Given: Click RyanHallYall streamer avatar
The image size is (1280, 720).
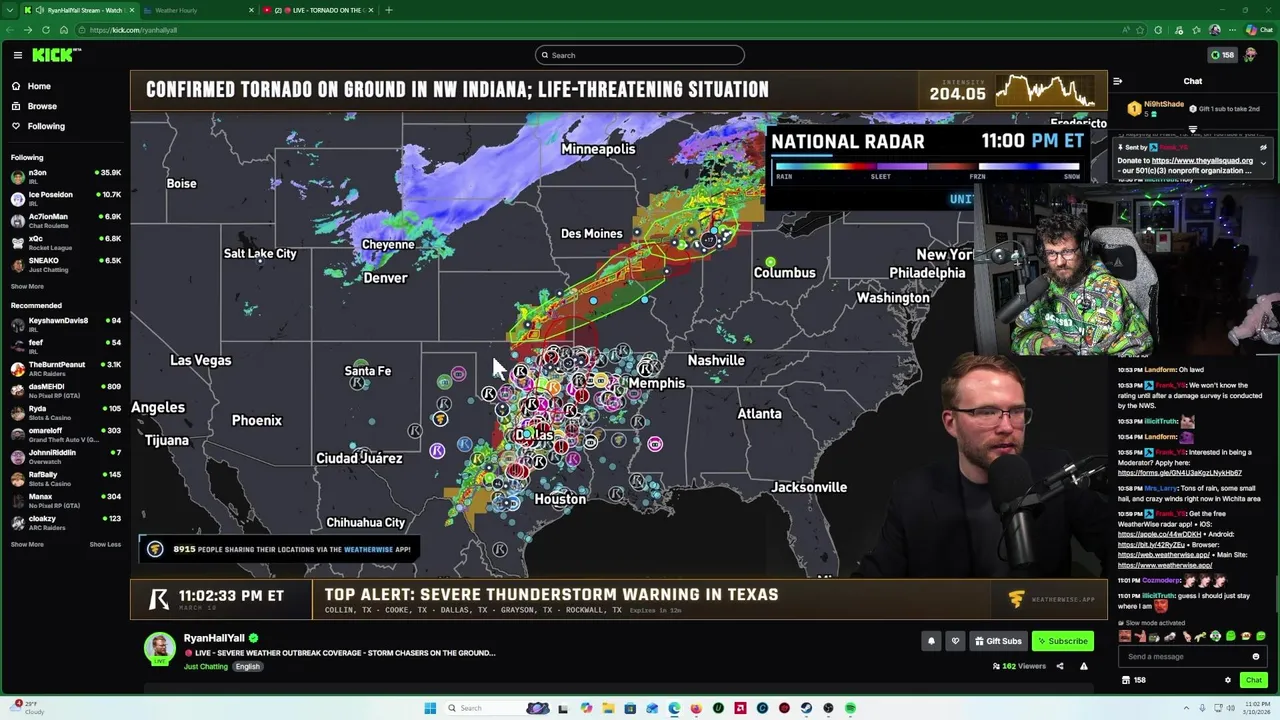Looking at the screenshot, I should tap(159, 648).
